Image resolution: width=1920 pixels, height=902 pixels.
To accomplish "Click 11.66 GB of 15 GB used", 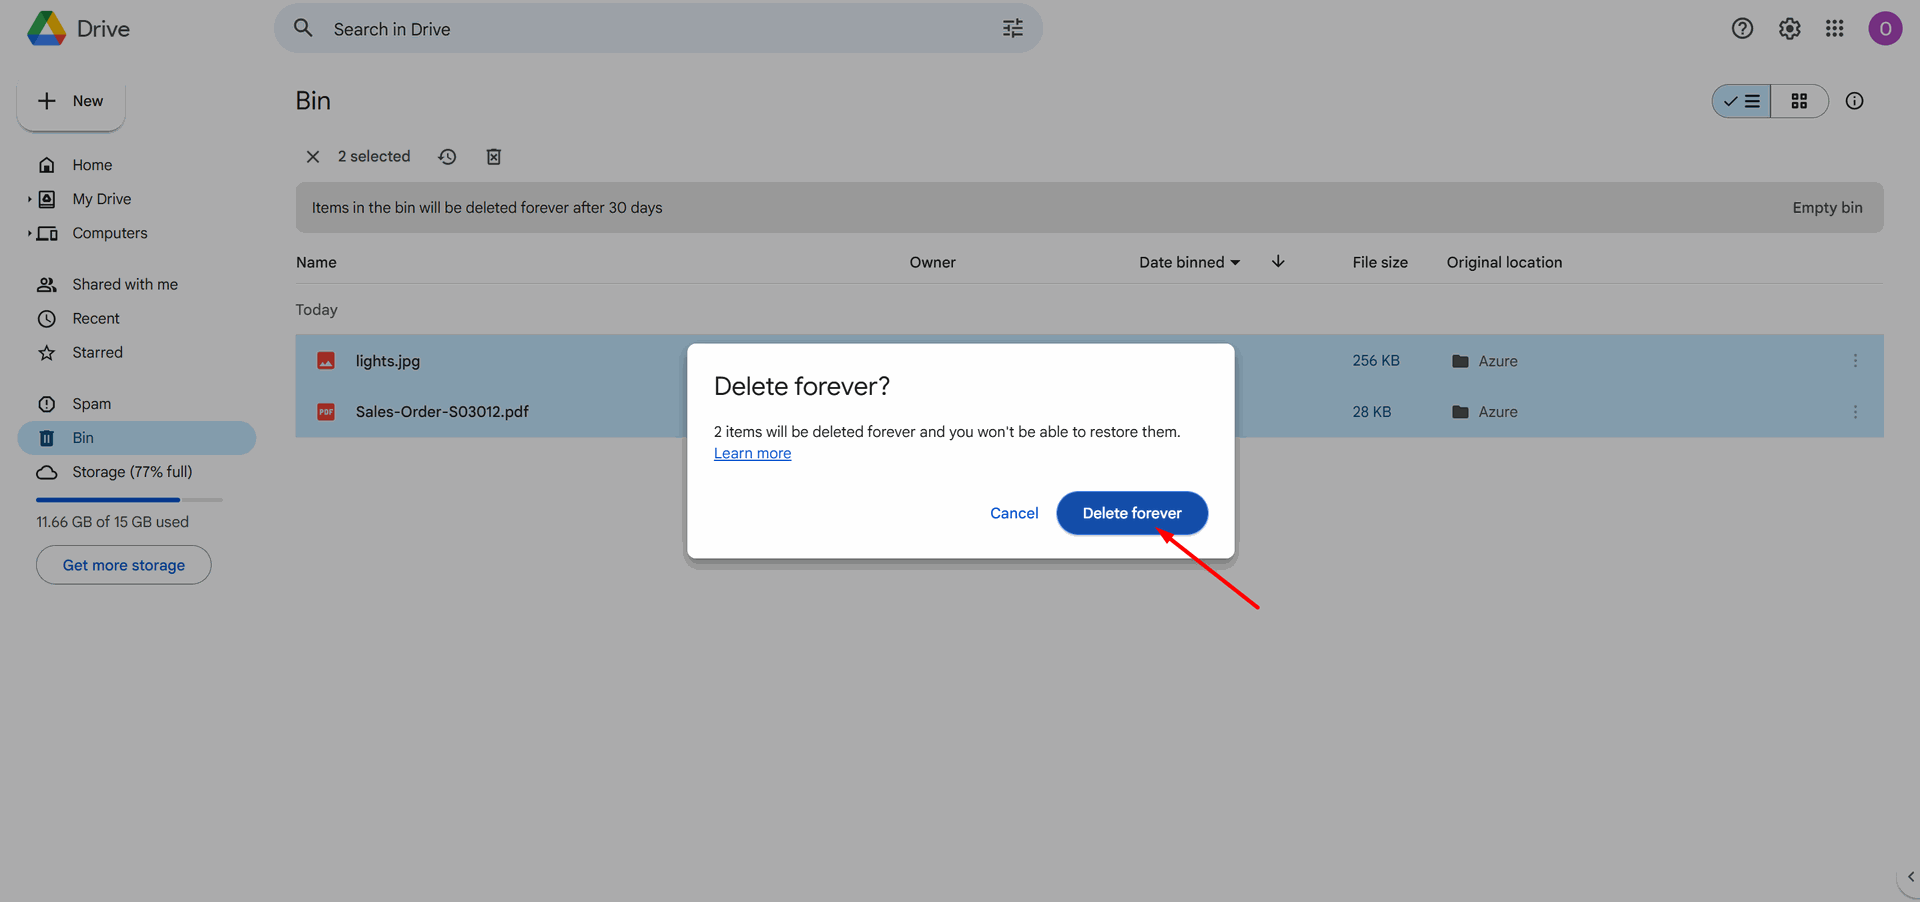I will (x=112, y=522).
